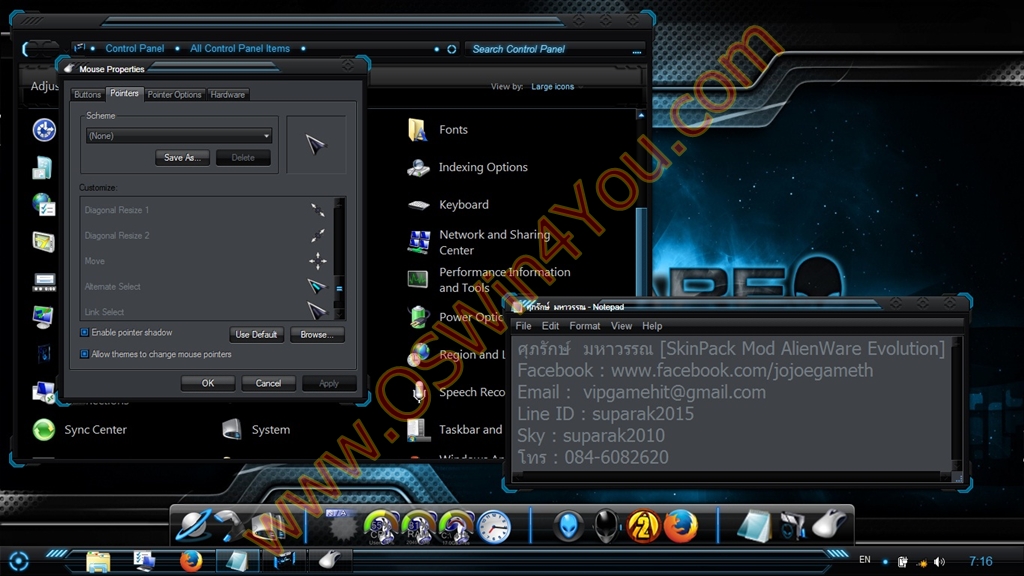Open the View by Large icons dropdown
The width and height of the screenshot is (1024, 576).
click(x=556, y=86)
